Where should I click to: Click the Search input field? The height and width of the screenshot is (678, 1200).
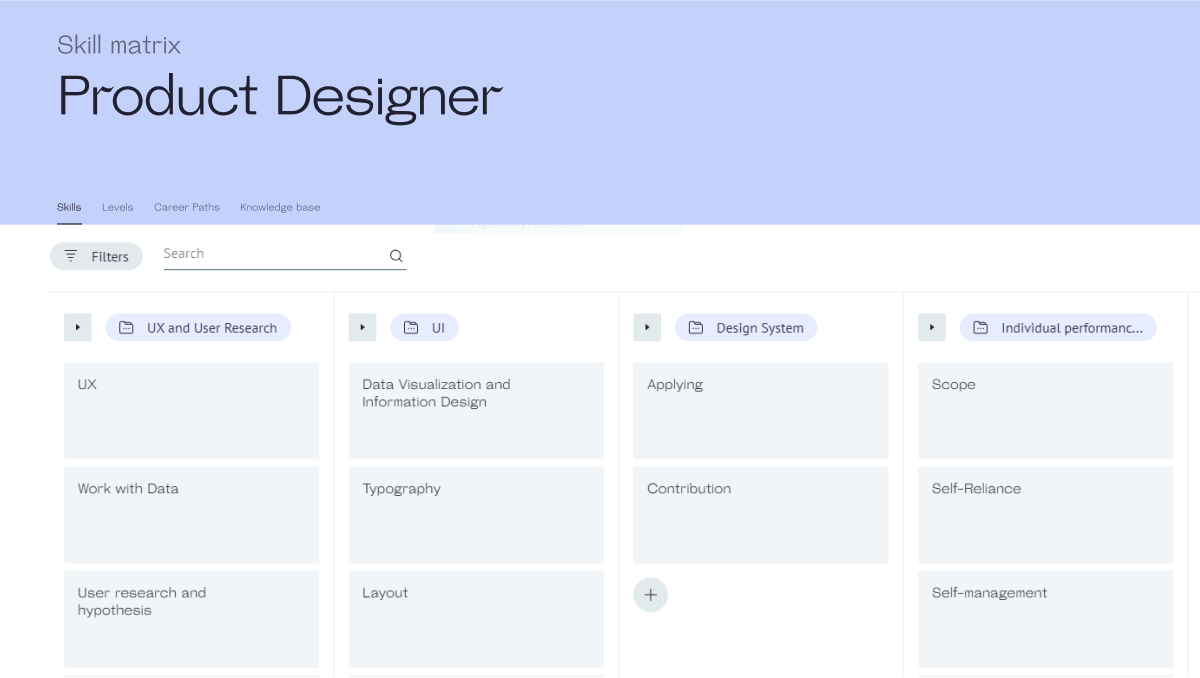tap(285, 255)
